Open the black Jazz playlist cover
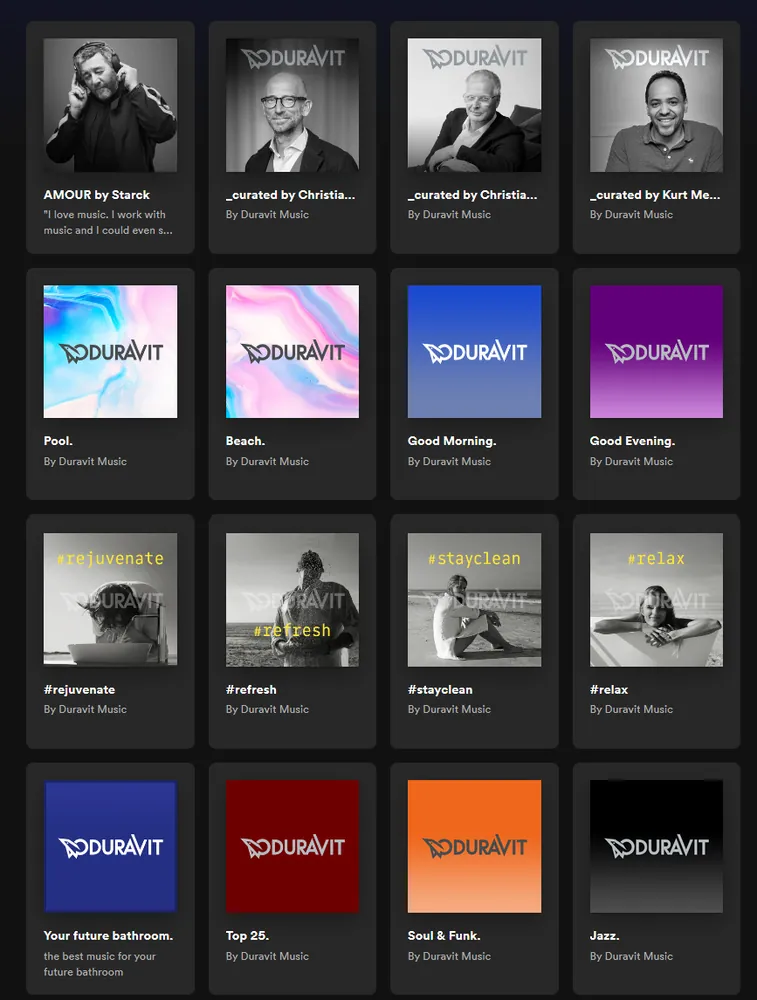This screenshot has width=757, height=1000. [x=656, y=846]
